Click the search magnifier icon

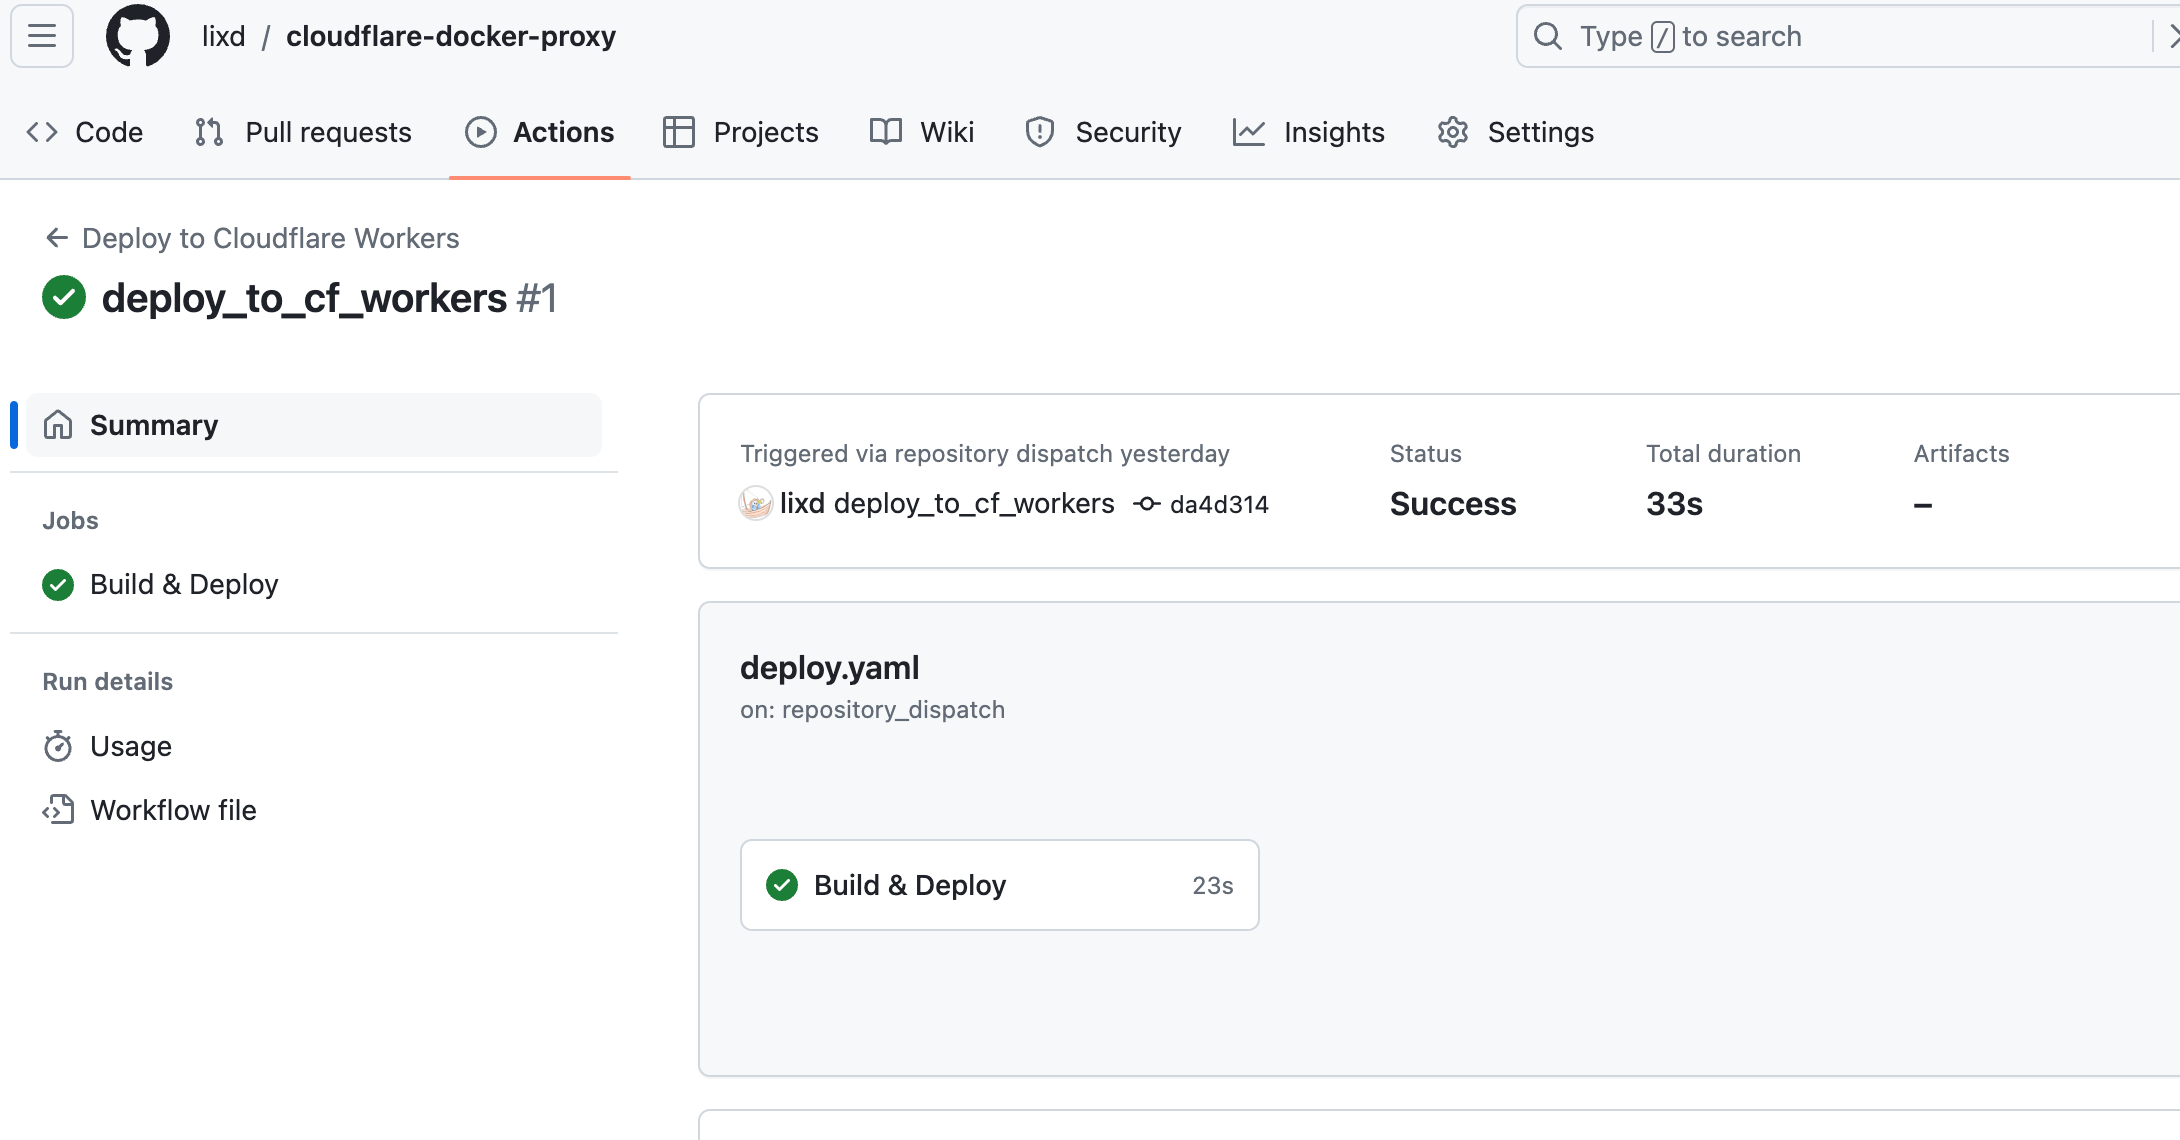(x=1547, y=37)
